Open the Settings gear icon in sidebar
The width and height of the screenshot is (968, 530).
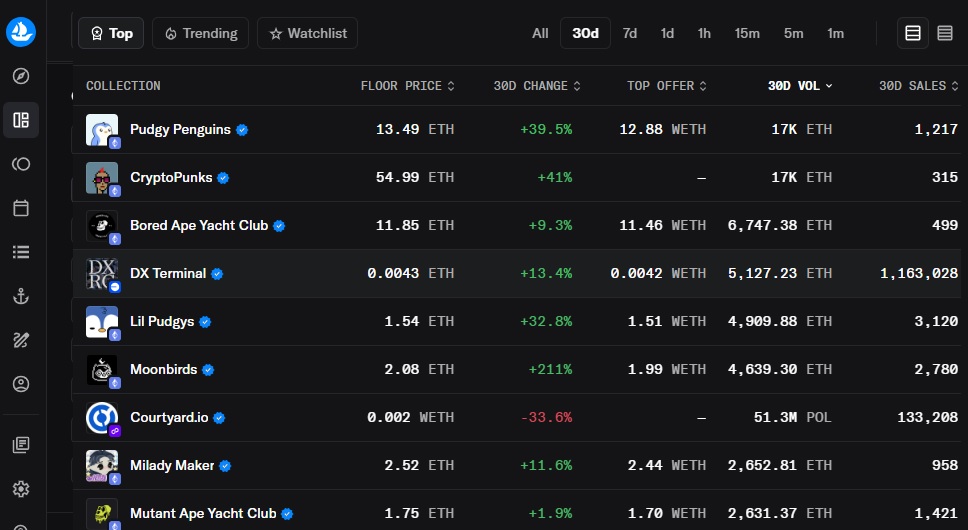(21, 489)
